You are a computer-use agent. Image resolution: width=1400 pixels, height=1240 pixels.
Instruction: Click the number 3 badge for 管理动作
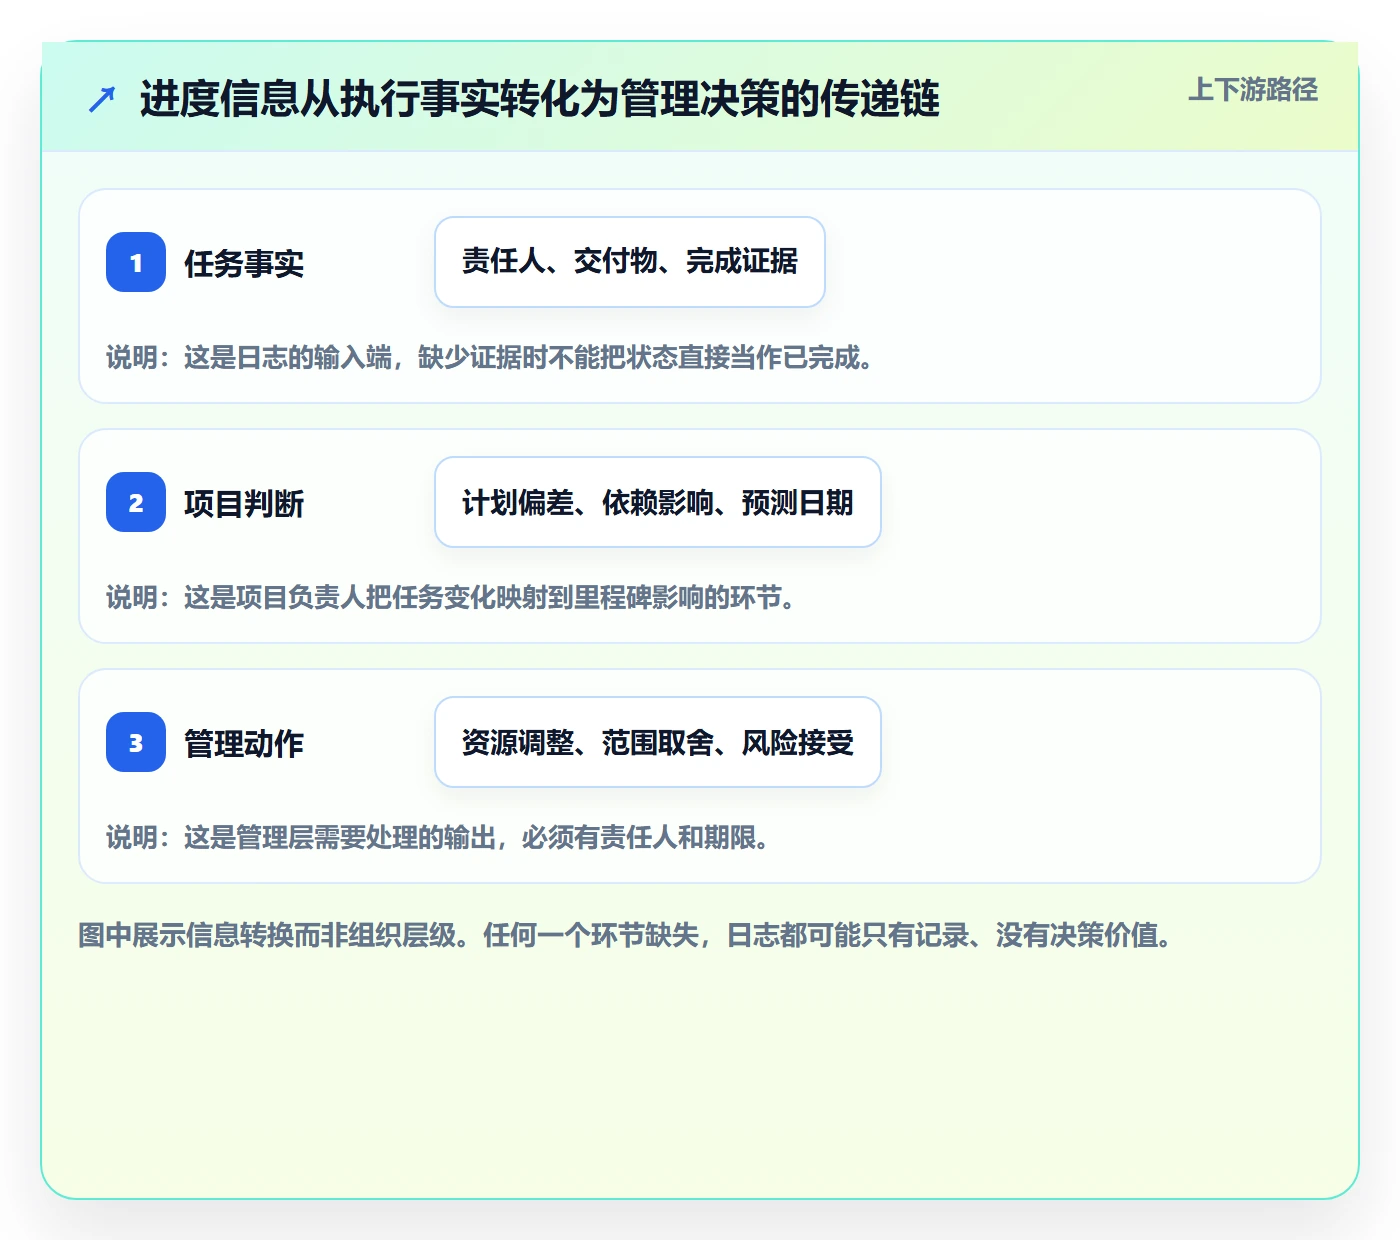(136, 742)
